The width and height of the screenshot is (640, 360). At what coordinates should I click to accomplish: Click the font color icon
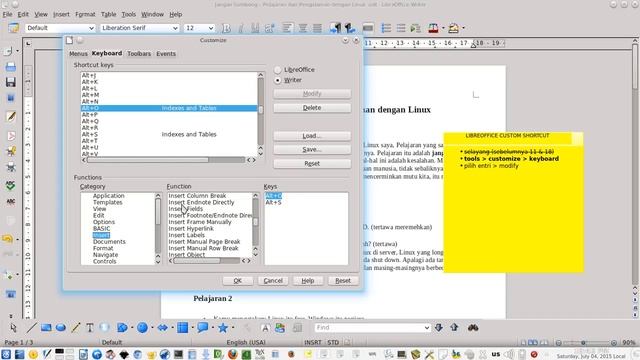coord(433,28)
